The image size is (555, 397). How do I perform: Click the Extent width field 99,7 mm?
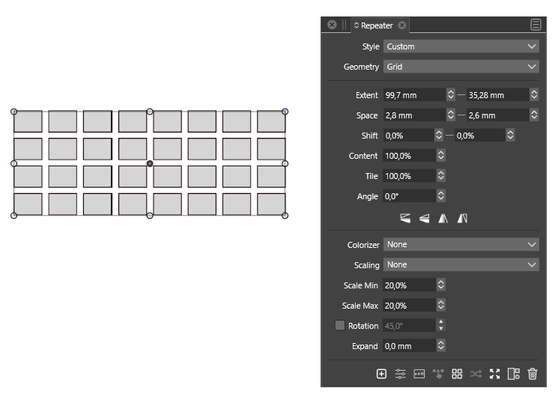414,95
